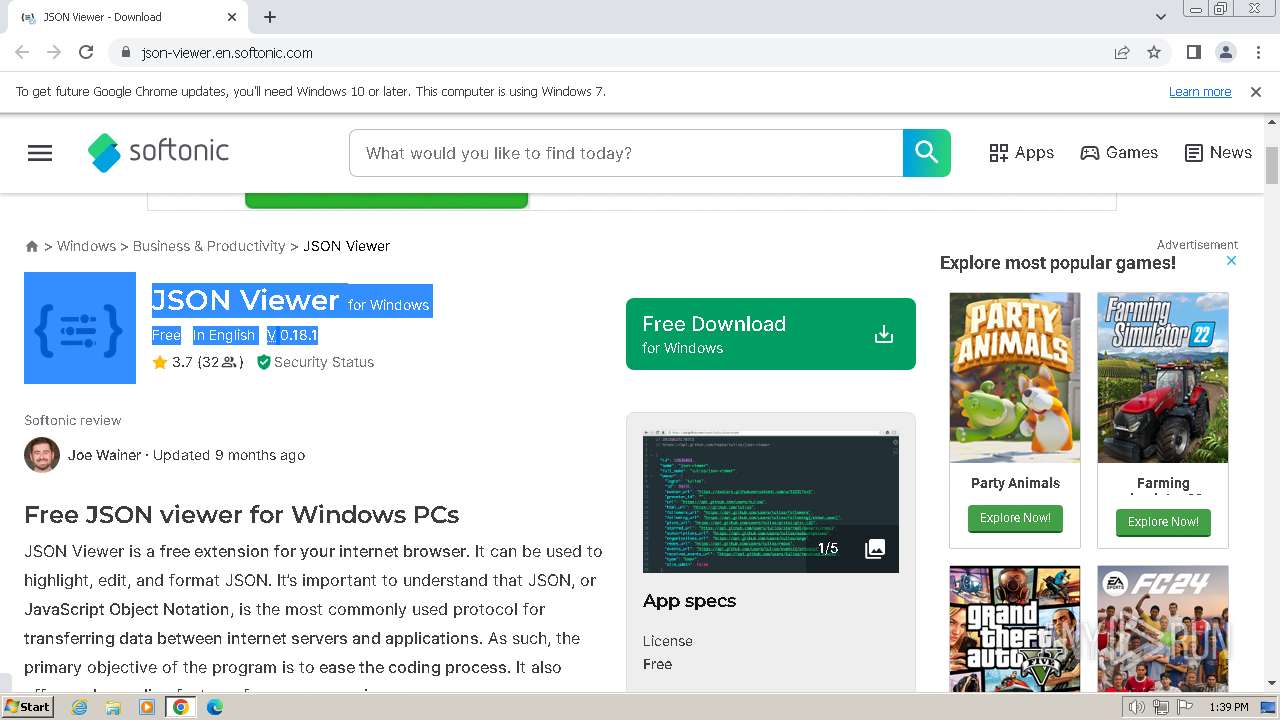
Task: Click browser back arrow
Action: tap(22, 52)
